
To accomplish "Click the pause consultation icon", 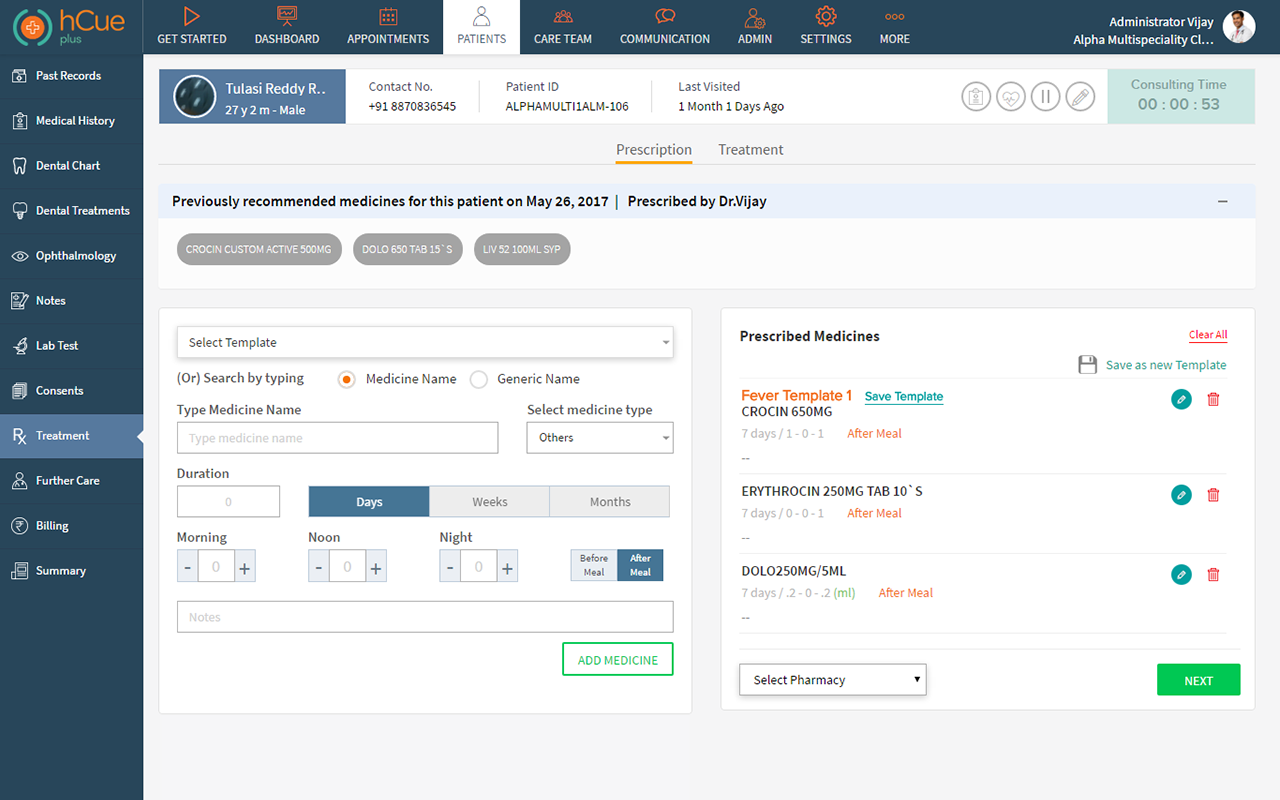I will (x=1045, y=97).
